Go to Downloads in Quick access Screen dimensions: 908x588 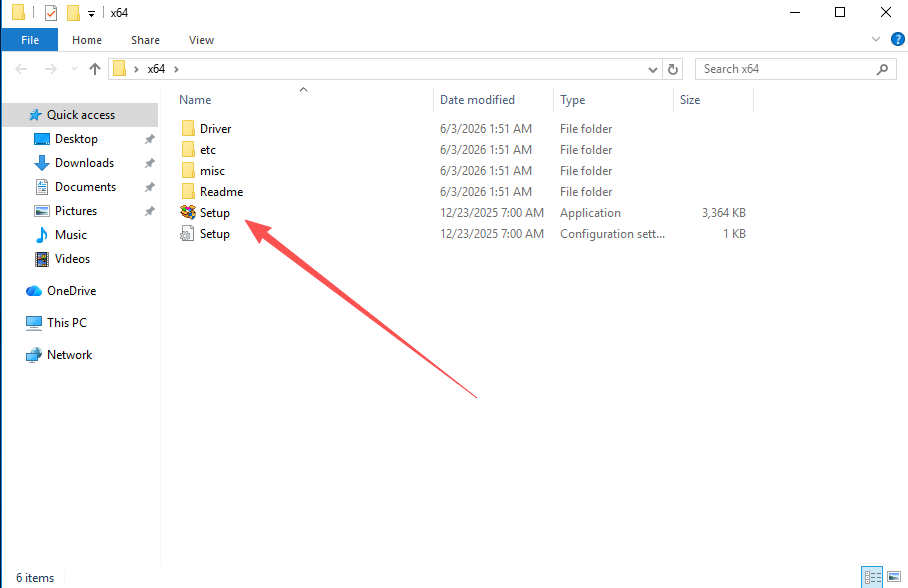tap(85, 163)
